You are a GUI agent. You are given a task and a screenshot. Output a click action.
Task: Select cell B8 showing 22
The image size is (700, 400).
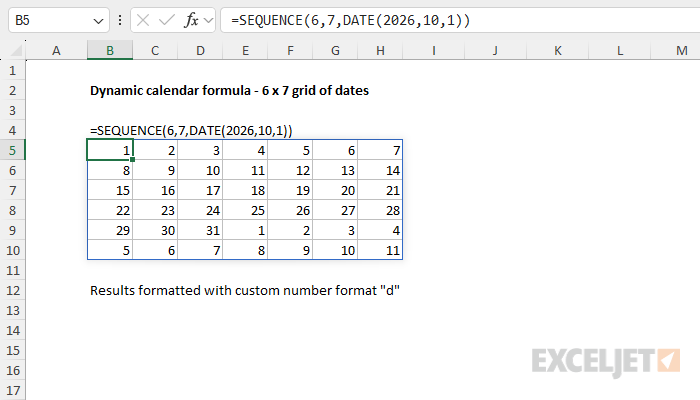pyautogui.click(x=110, y=210)
